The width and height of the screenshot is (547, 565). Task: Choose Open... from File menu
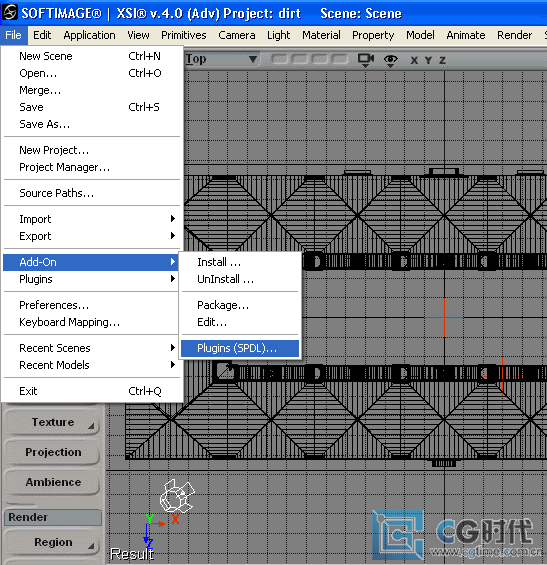92,73
